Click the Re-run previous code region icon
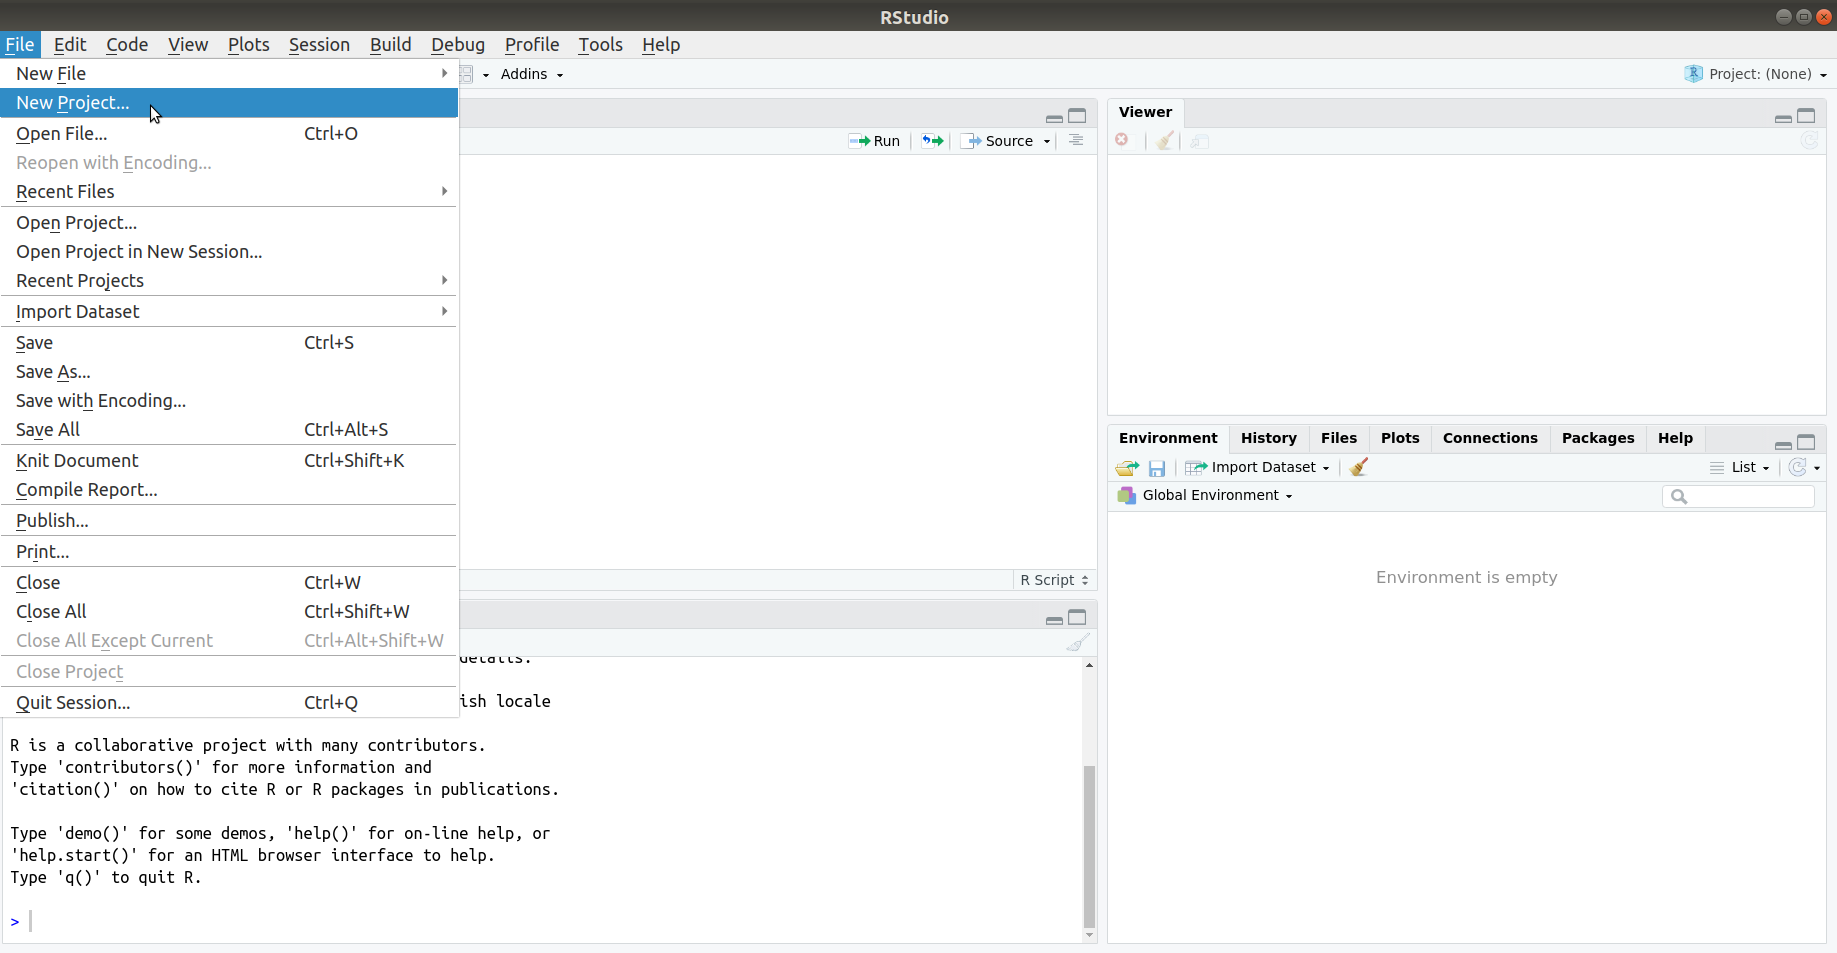This screenshot has width=1837, height=953. tap(932, 140)
